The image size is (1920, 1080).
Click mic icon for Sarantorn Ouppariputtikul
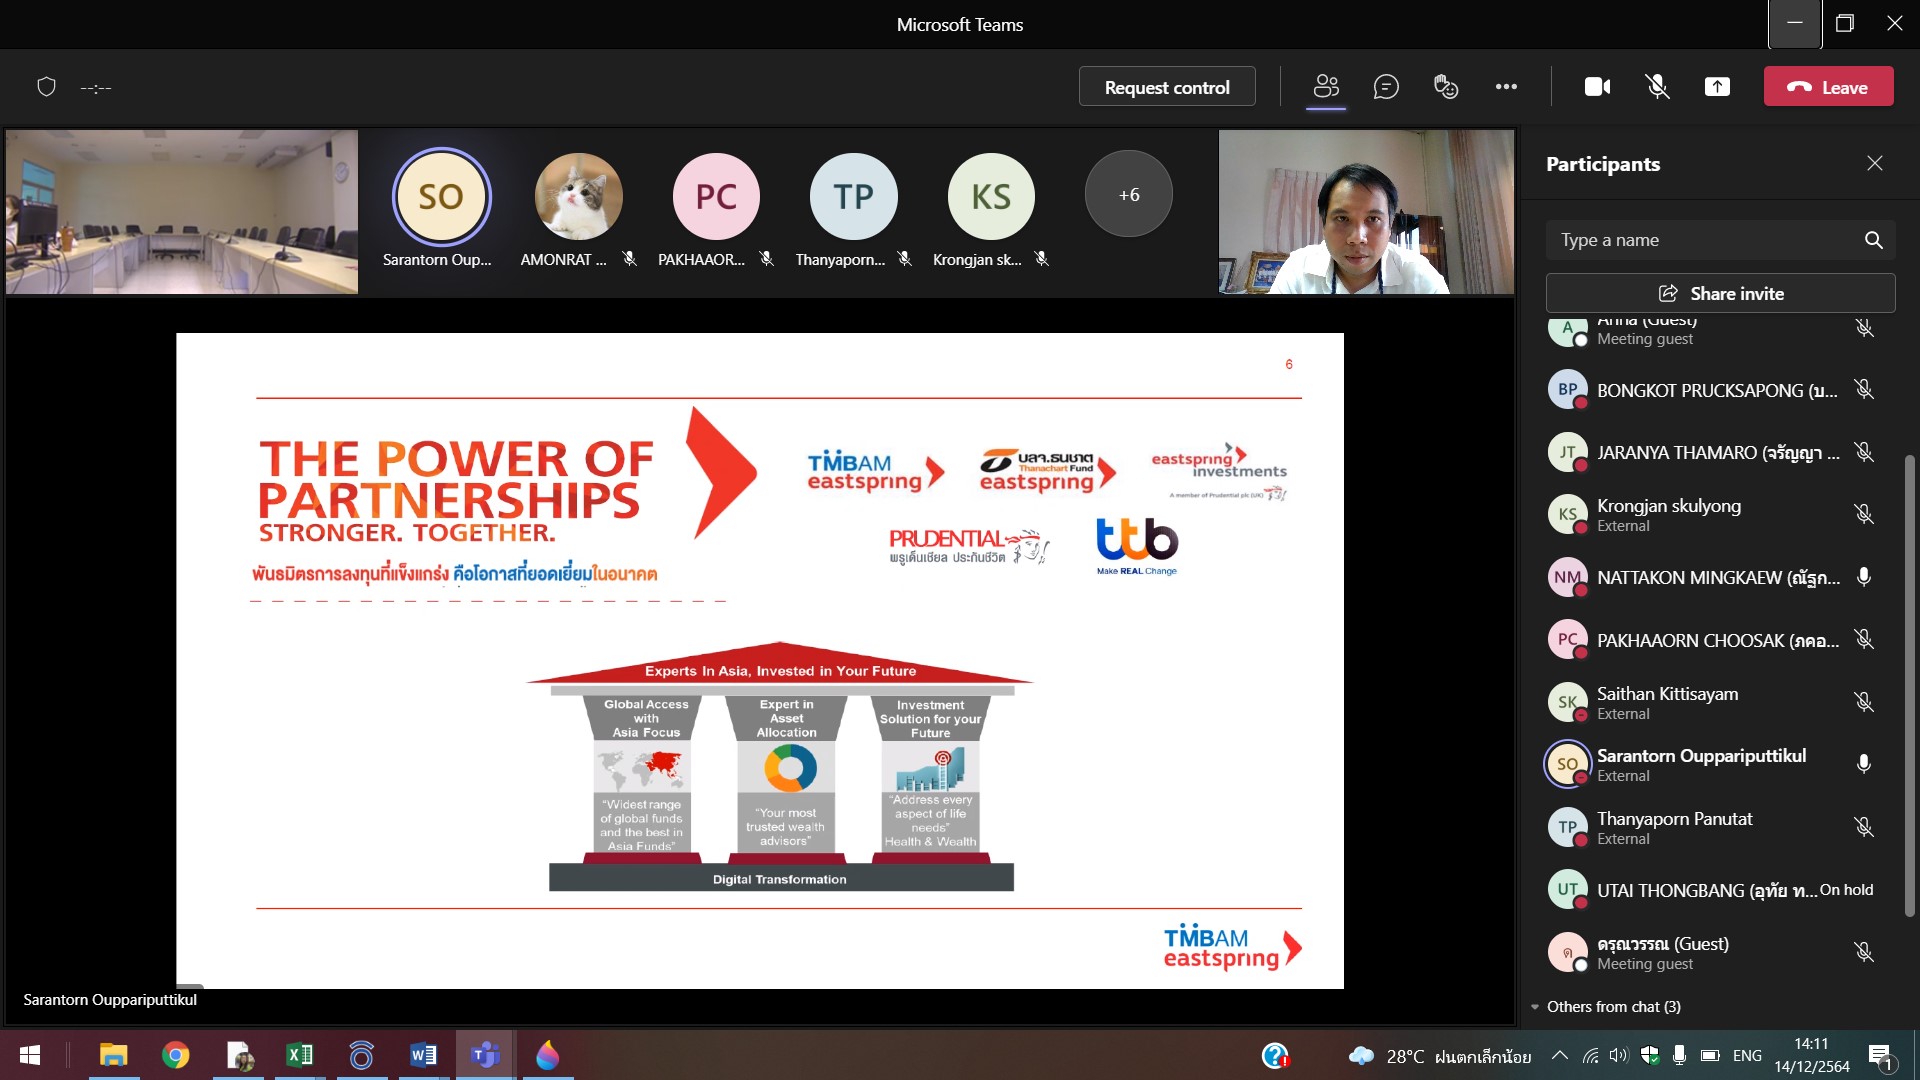point(1864,765)
